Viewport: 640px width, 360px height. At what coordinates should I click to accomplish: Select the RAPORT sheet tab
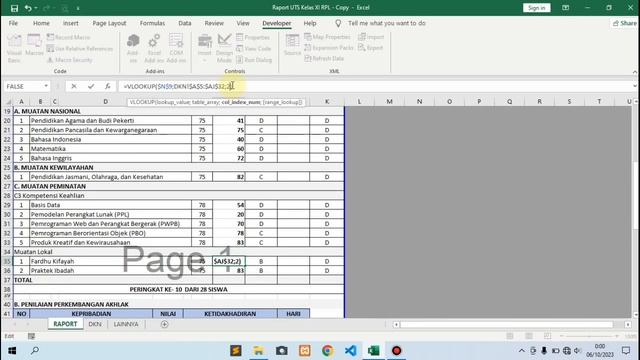pos(65,324)
